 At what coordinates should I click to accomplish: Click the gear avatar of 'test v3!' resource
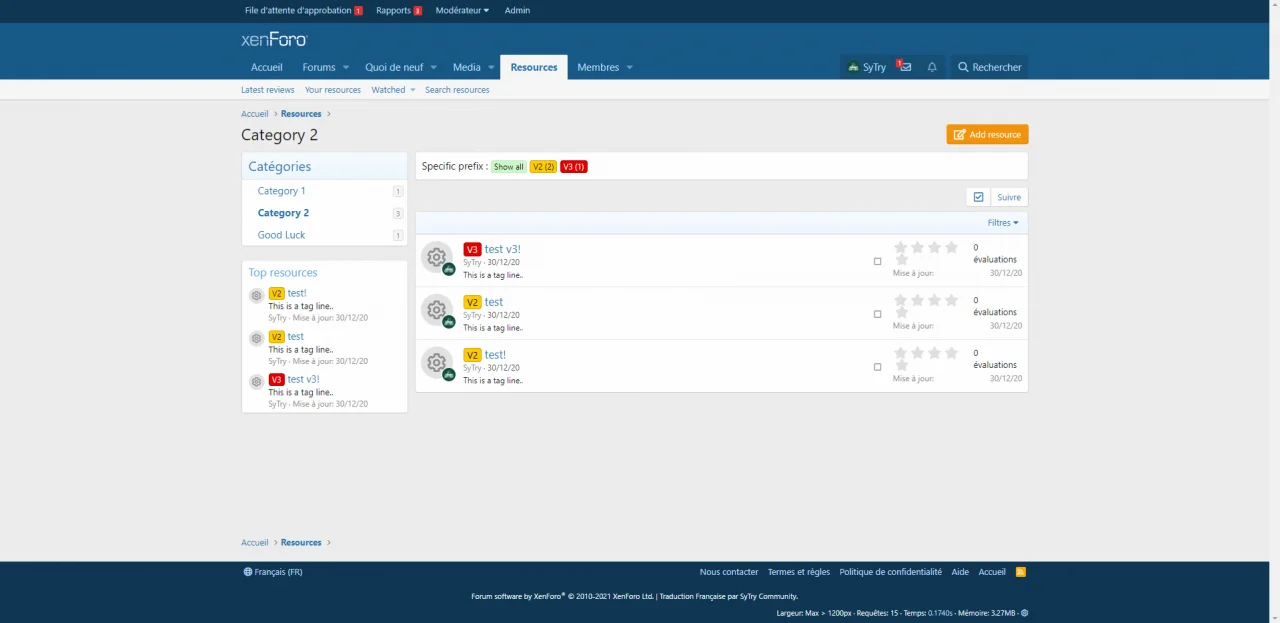click(436, 257)
